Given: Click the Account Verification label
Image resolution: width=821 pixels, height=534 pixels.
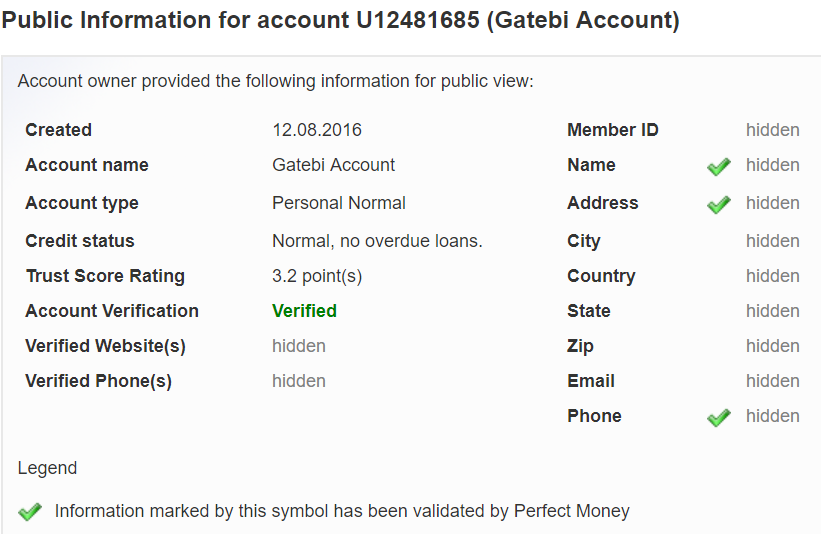Looking at the screenshot, I should (x=112, y=311).
